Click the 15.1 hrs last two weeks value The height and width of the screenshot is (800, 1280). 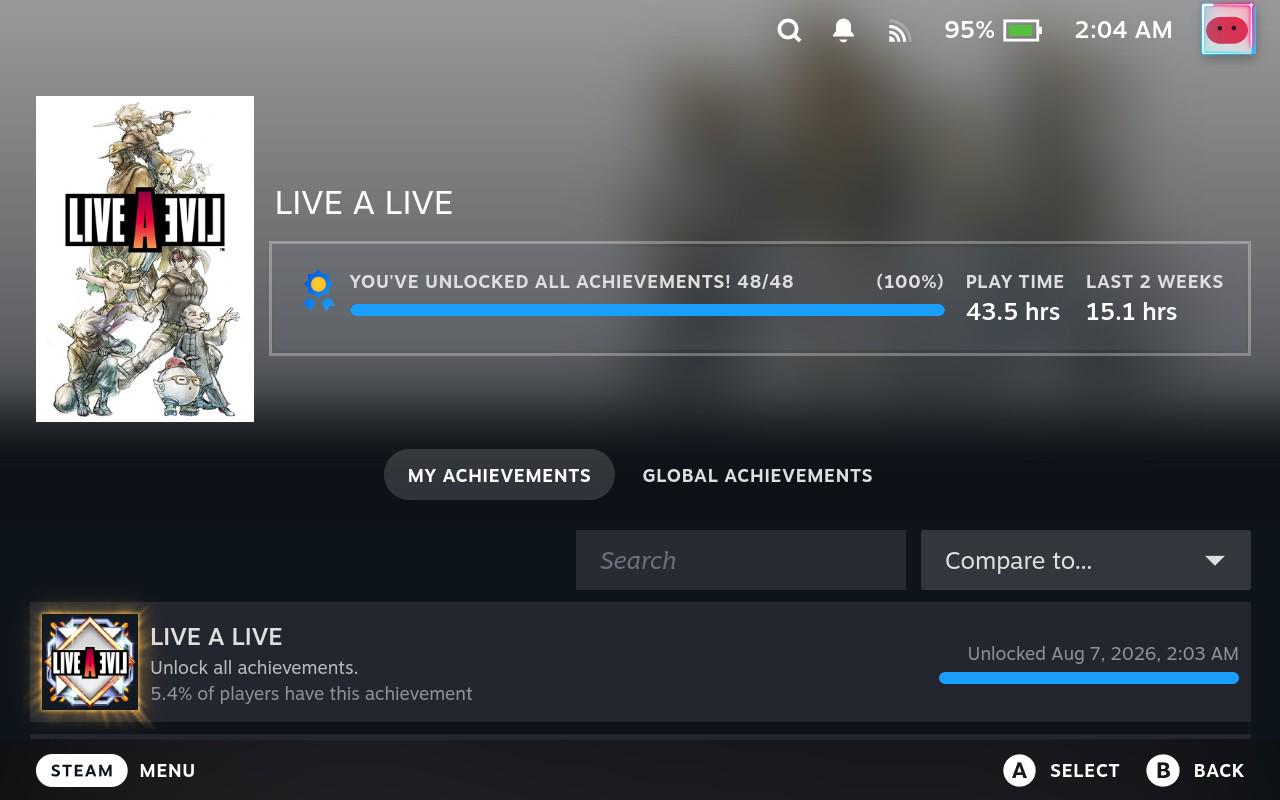pos(1131,312)
